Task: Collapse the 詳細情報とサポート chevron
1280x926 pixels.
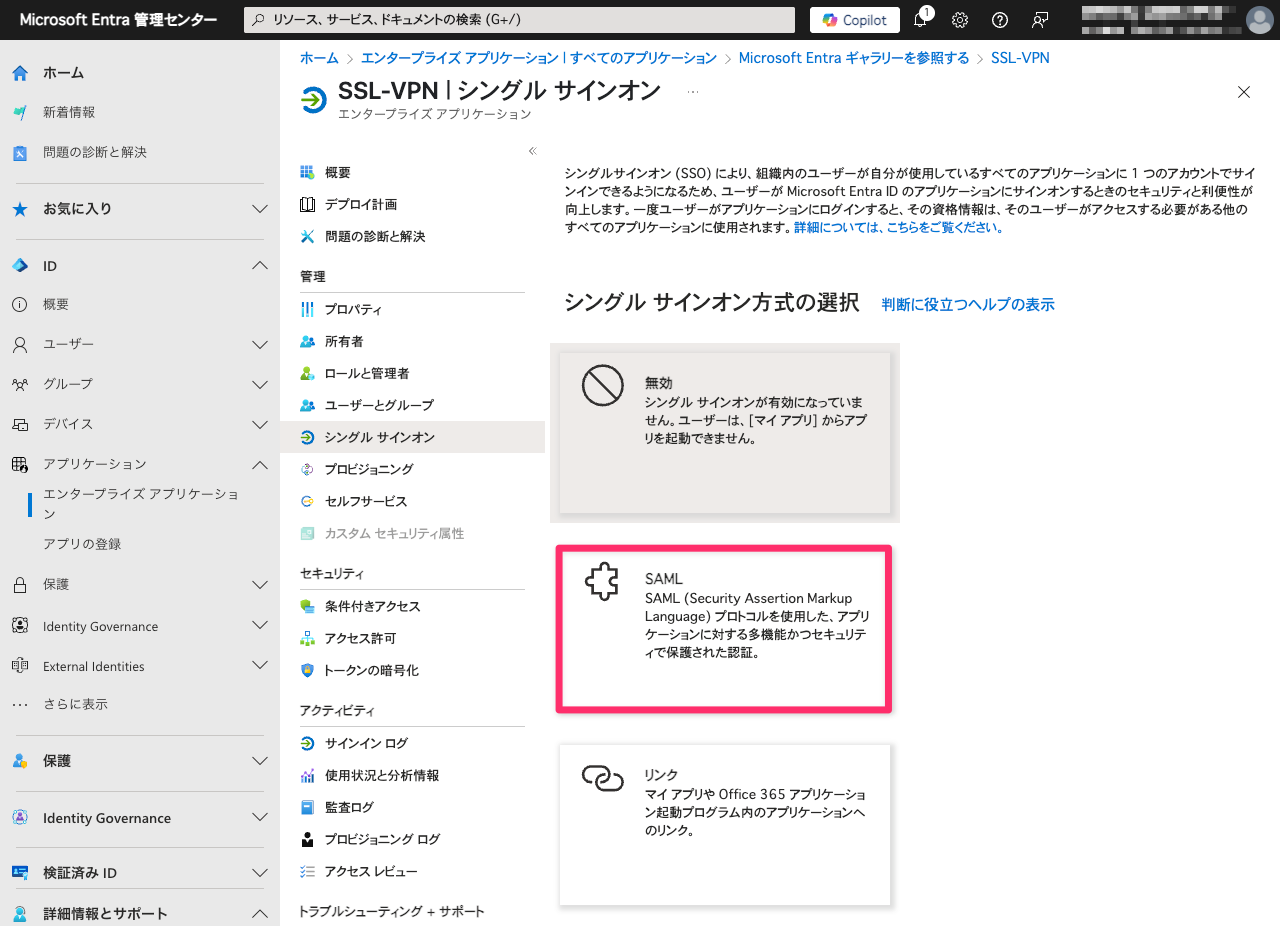Action: (260, 914)
